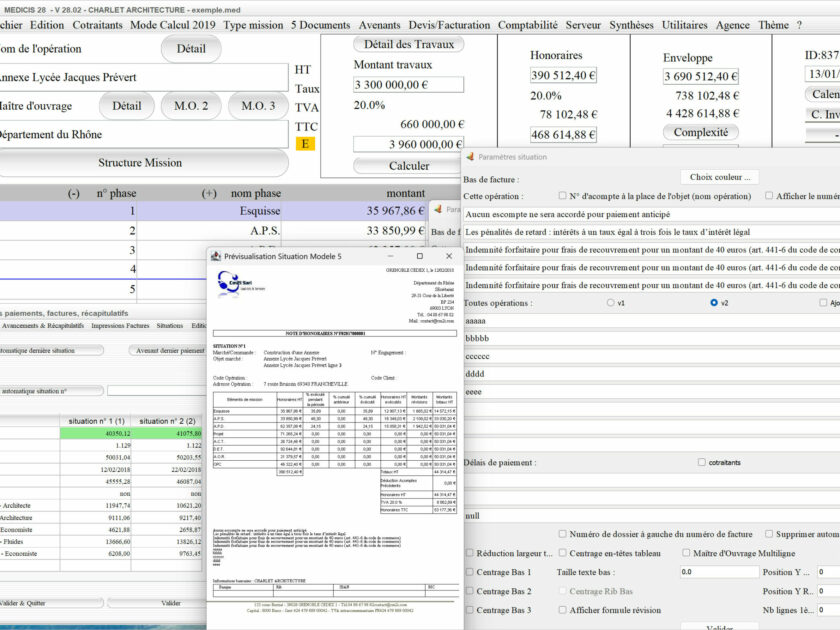Viewport: 840px width, 630px height.
Task: Switch to Impressions Factures tab
Action: click(120, 326)
